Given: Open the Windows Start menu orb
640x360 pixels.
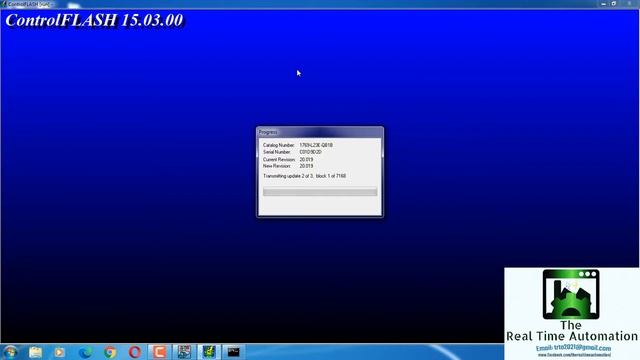Looking at the screenshot, I should click(x=11, y=352).
